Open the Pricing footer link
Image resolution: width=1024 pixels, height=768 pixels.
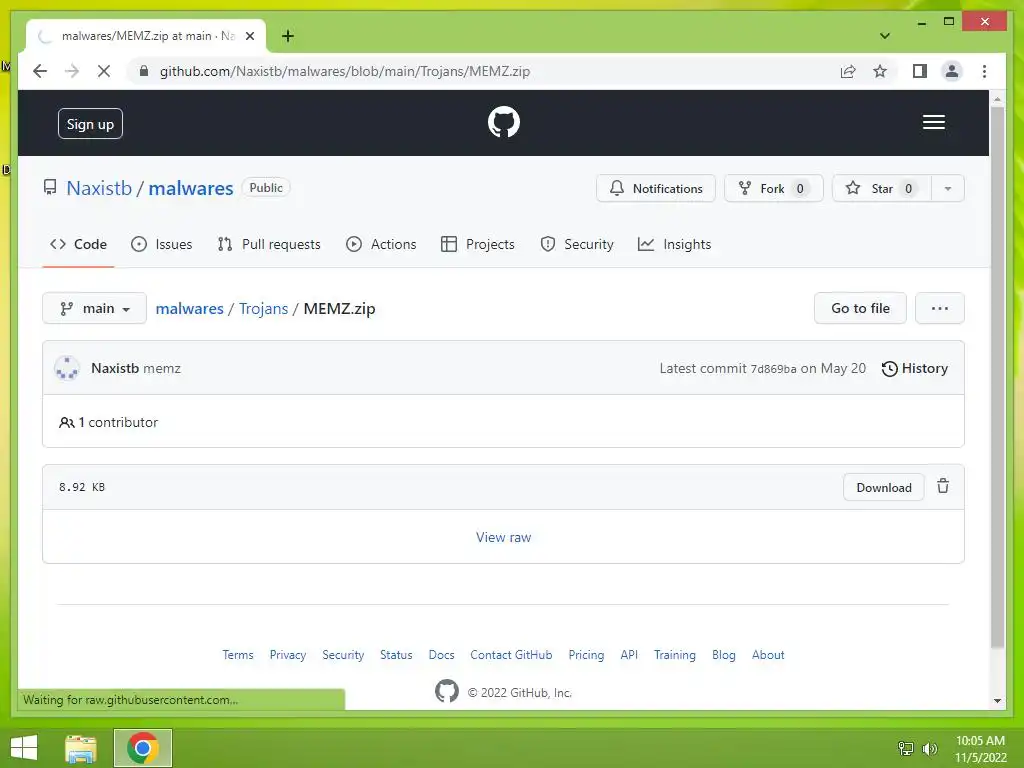[x=586, y=655]
